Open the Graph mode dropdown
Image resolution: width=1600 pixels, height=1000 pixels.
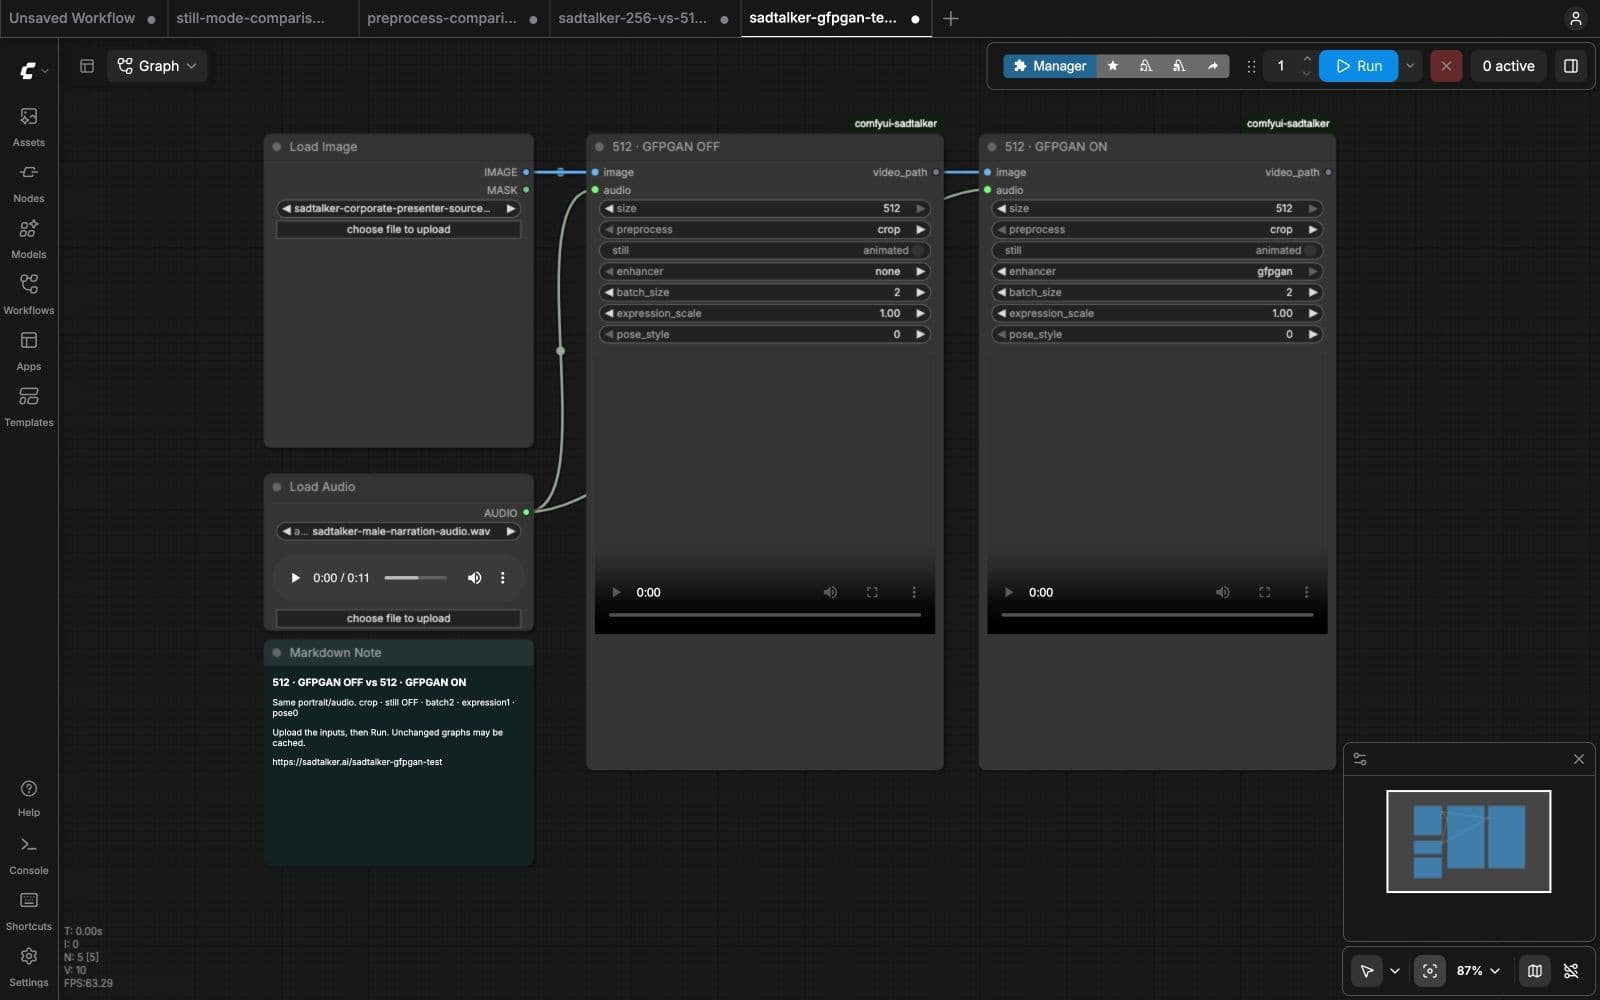(x=157, y=66)
